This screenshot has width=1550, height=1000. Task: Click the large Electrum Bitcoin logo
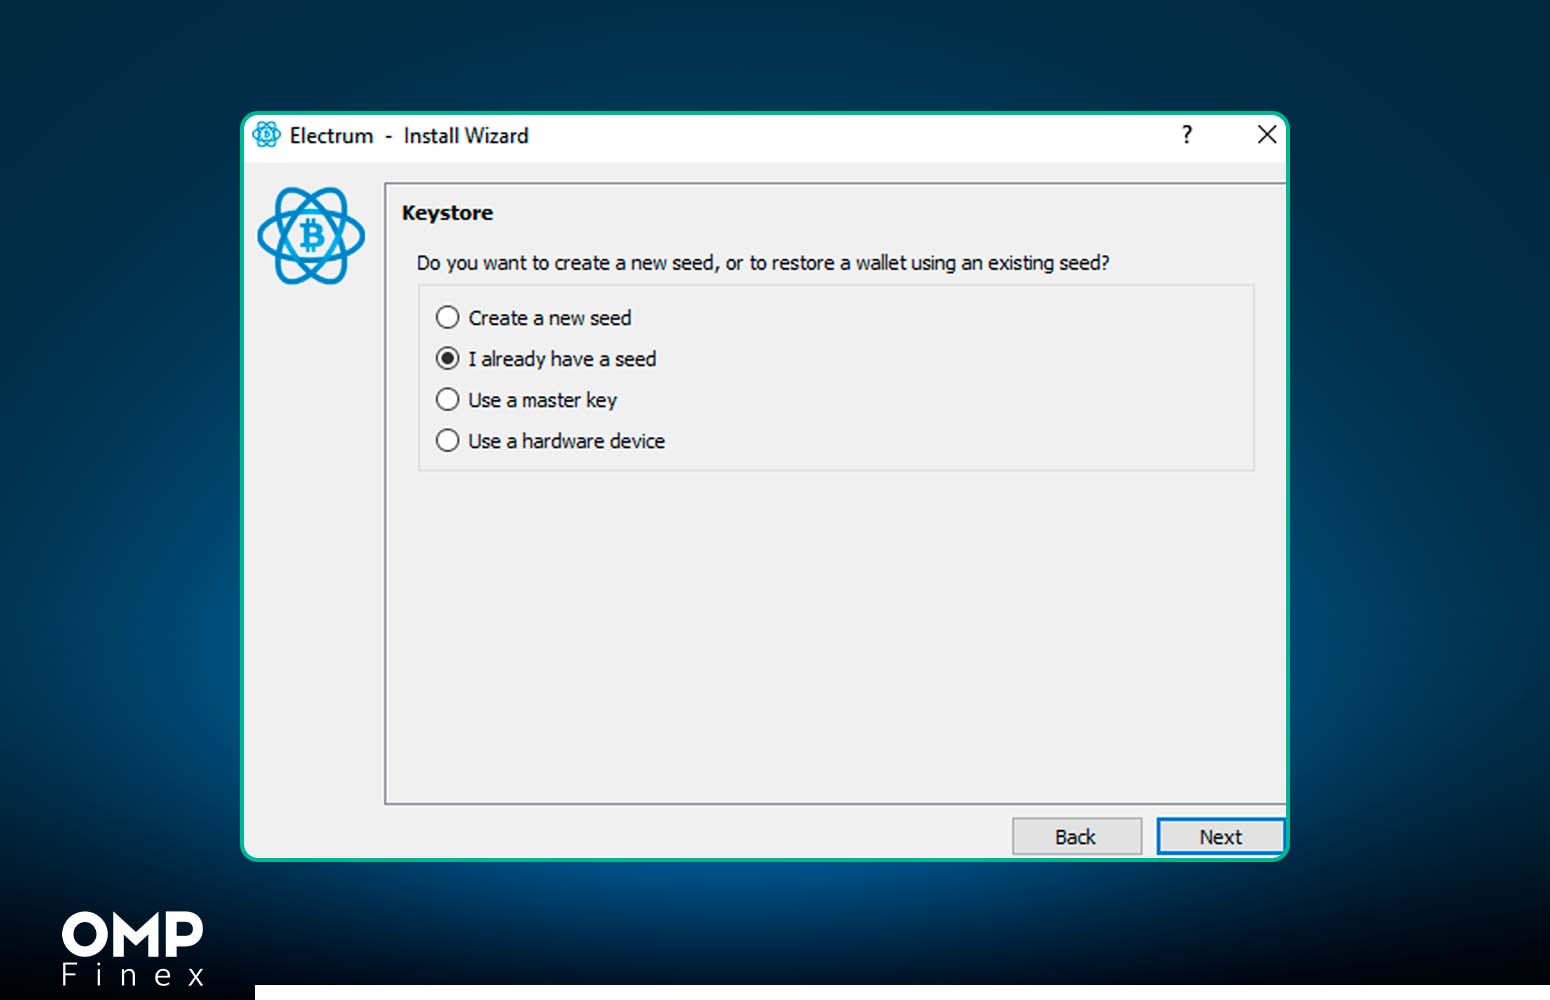click(311, 236)
